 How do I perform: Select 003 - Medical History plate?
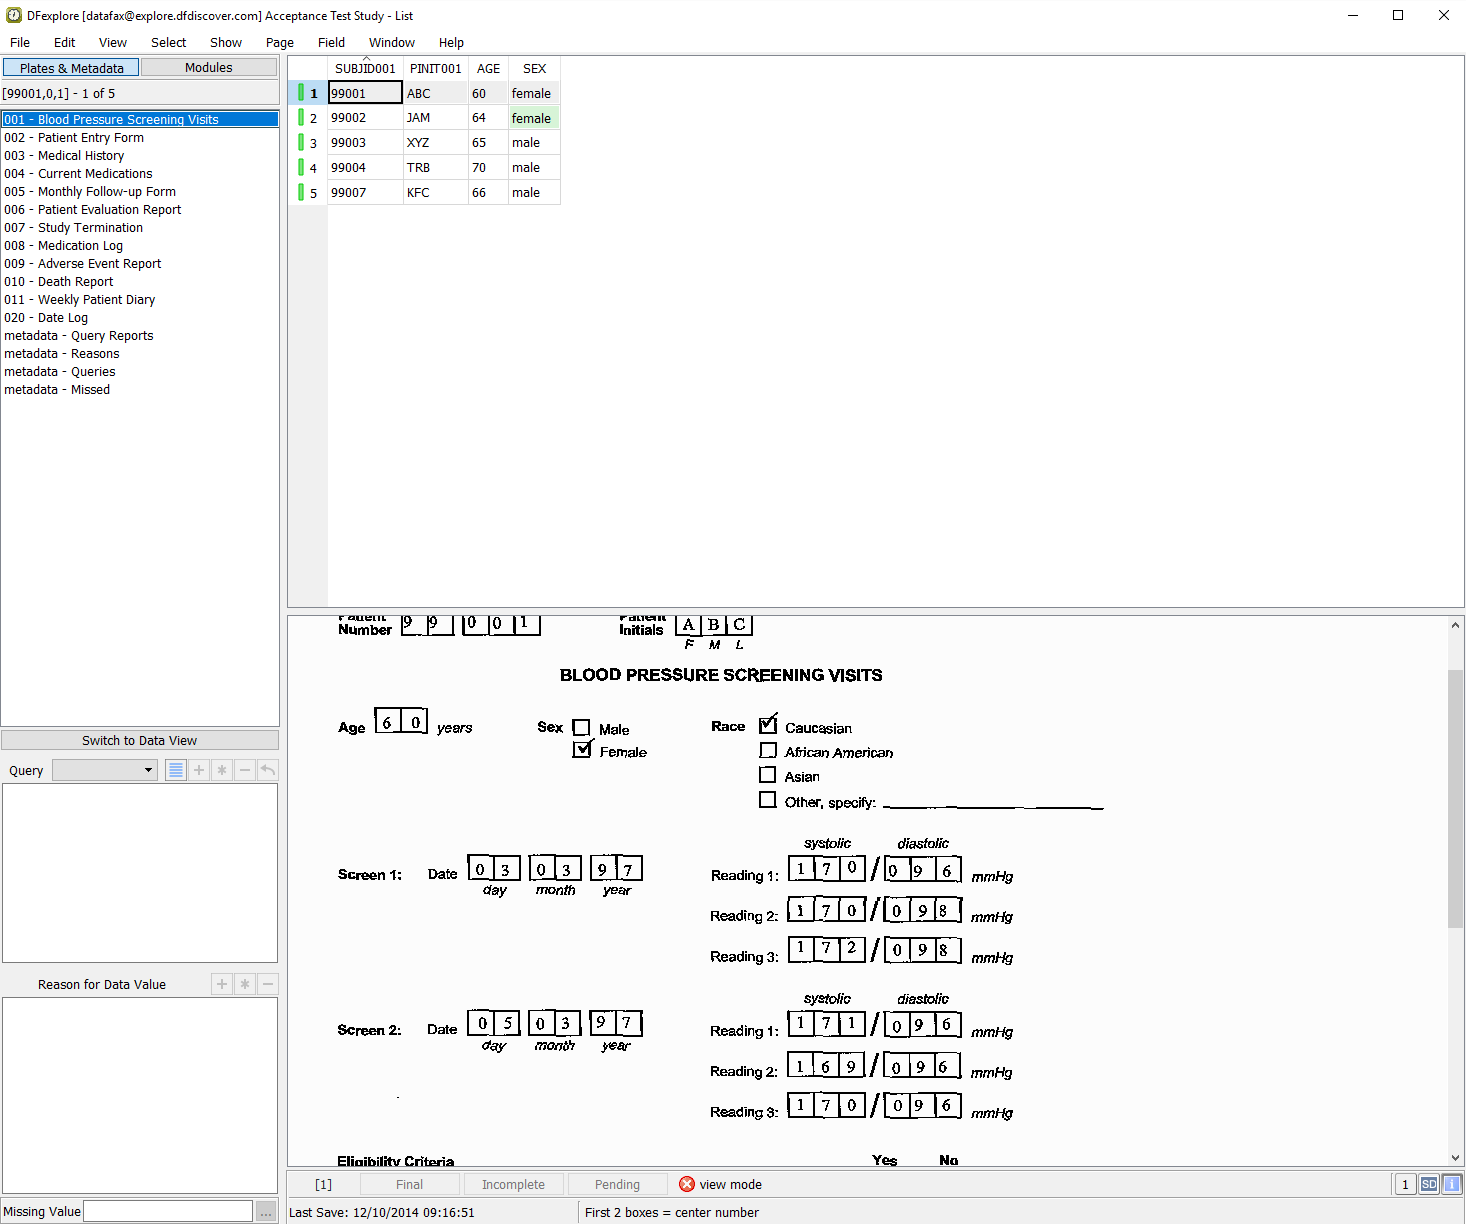tap(64, 156)
